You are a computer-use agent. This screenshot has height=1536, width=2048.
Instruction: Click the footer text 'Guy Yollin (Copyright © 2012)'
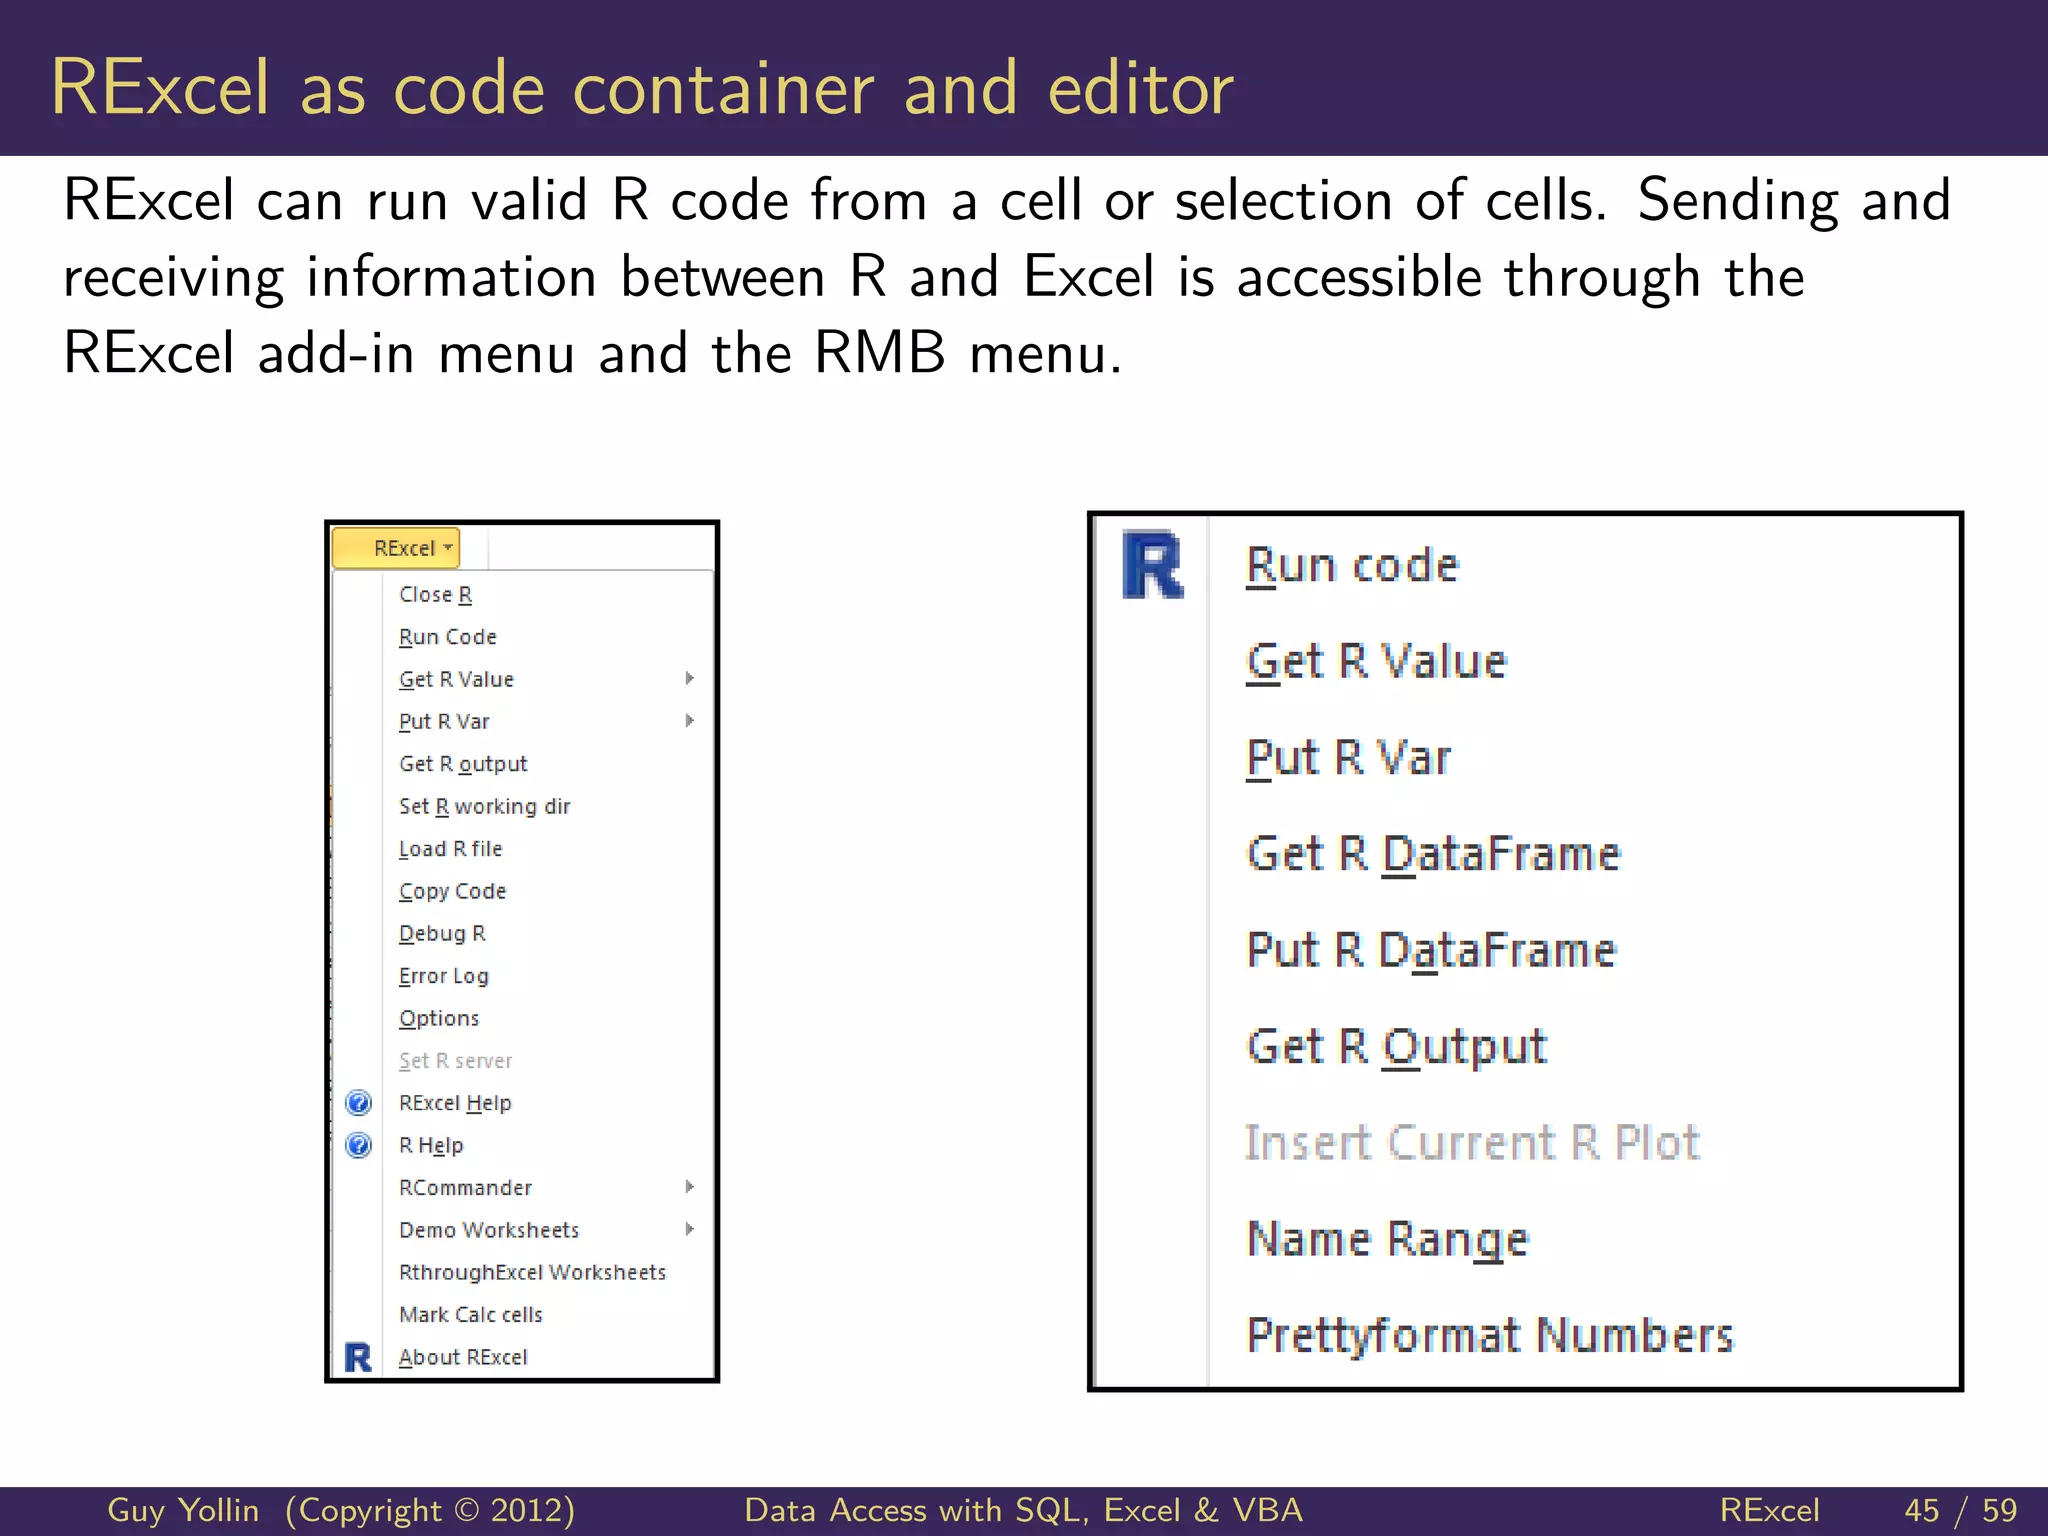(x=341, y=1510)
